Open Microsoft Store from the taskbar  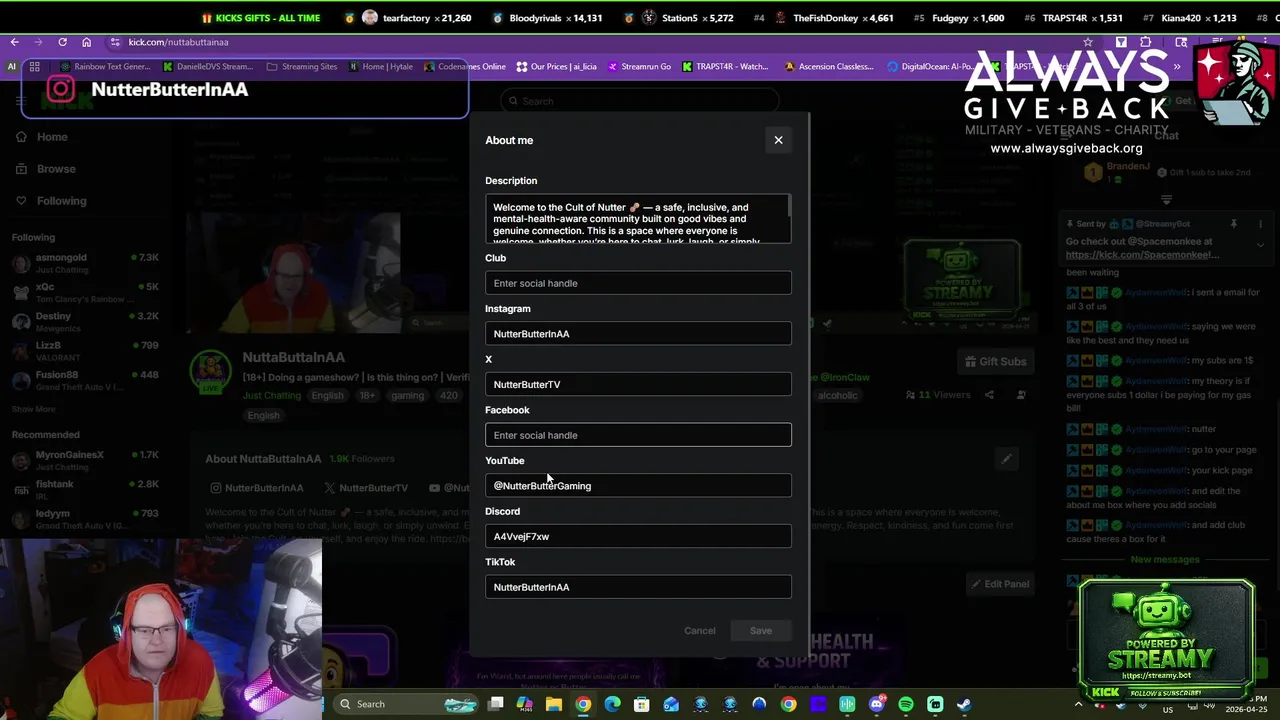(641, 704)
